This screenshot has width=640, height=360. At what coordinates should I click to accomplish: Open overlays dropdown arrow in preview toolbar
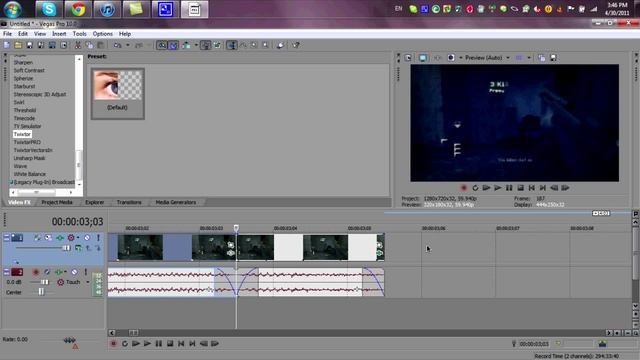[529, 58]
